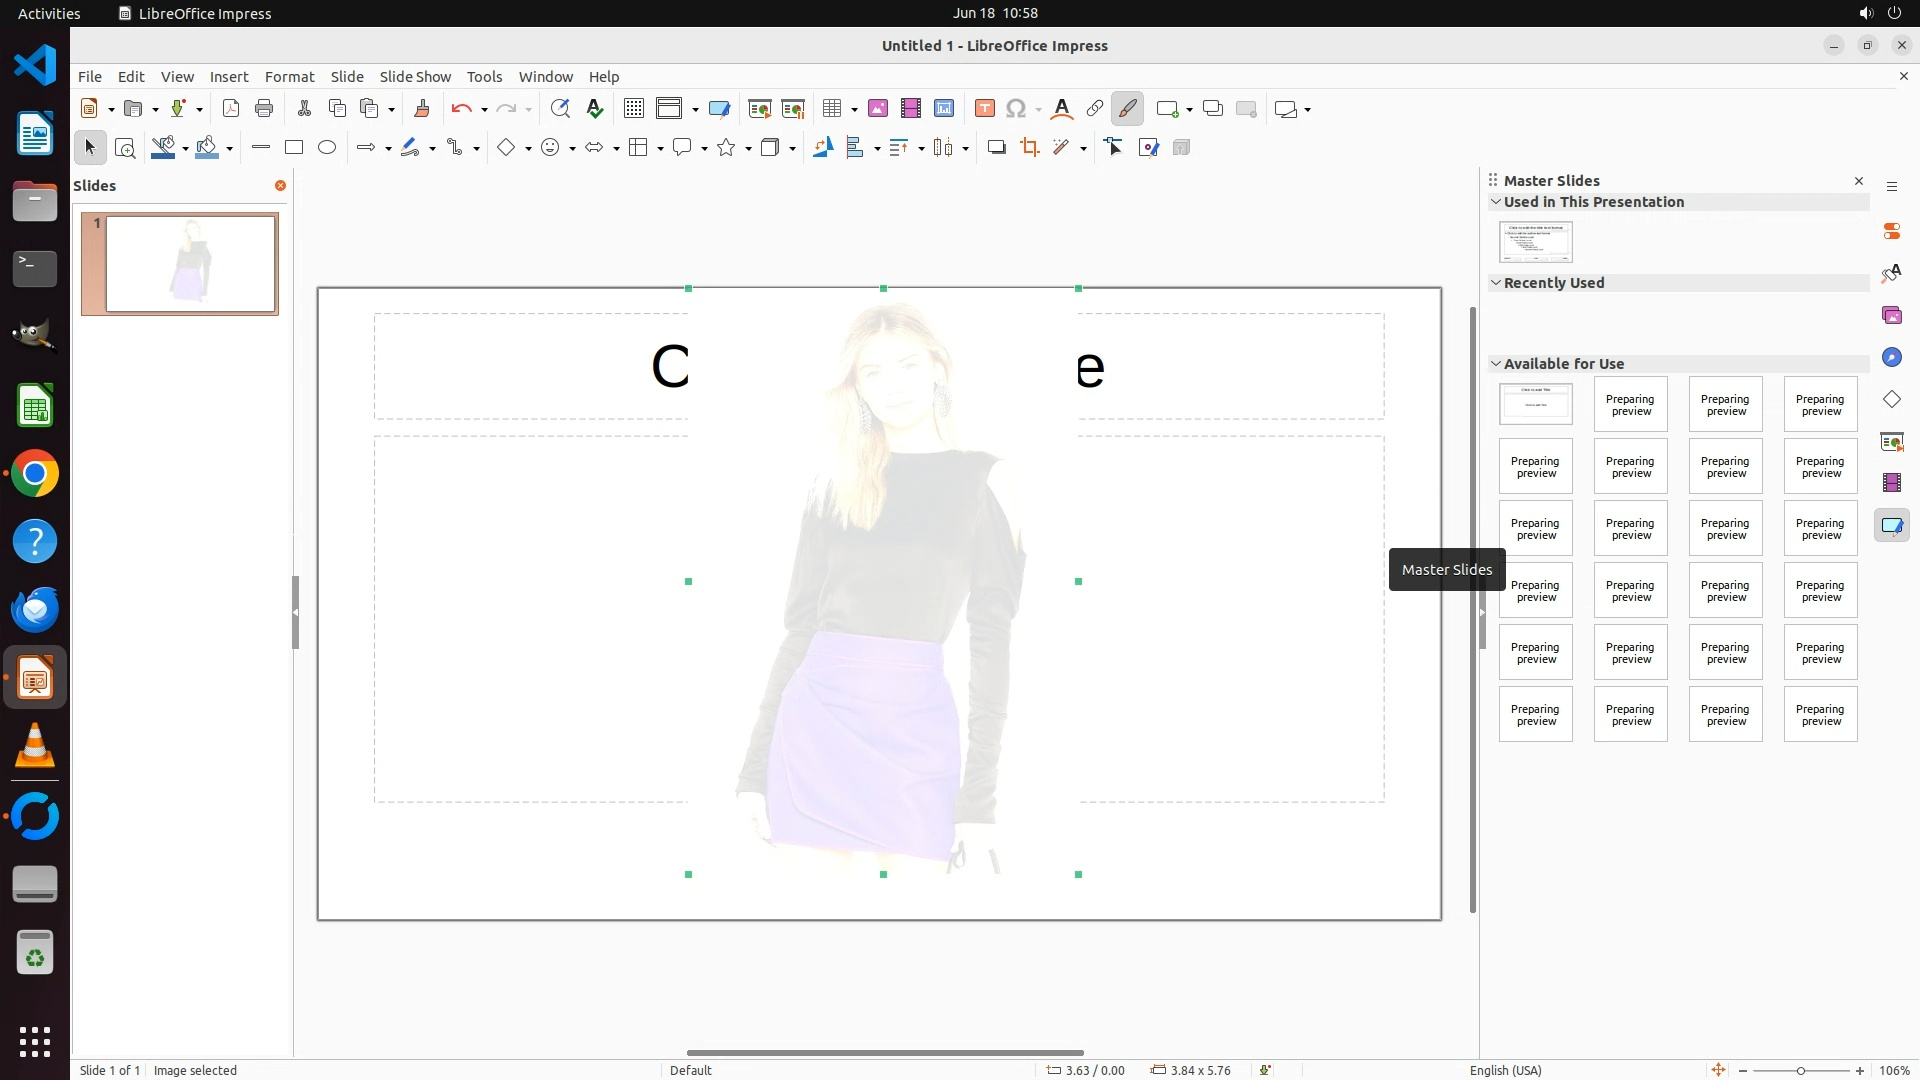Image resolution: width=1920 pixels, height=1080 pixels.
Task: Close the Master Slides sidebar deck
Action: 1858,181
